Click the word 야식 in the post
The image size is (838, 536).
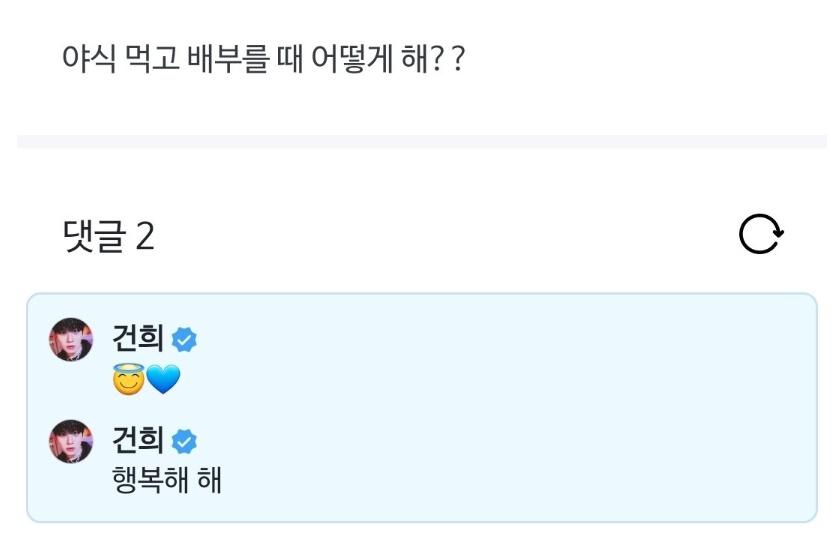[87, 62]
